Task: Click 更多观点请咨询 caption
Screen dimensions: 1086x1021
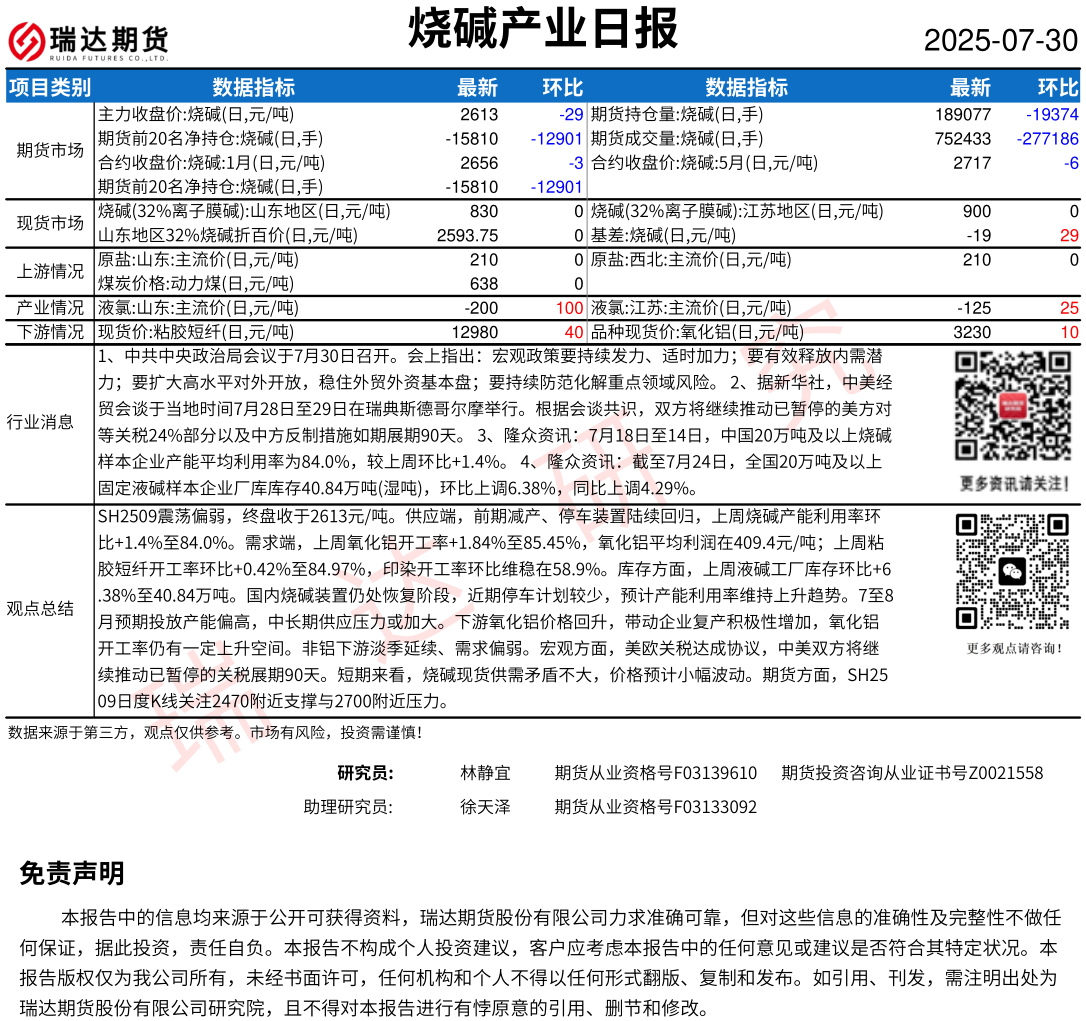Action: [x=1010, y=648]
